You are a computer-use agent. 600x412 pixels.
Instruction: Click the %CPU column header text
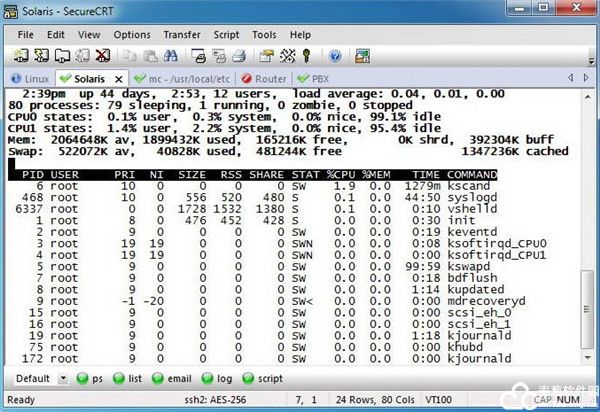341,175
